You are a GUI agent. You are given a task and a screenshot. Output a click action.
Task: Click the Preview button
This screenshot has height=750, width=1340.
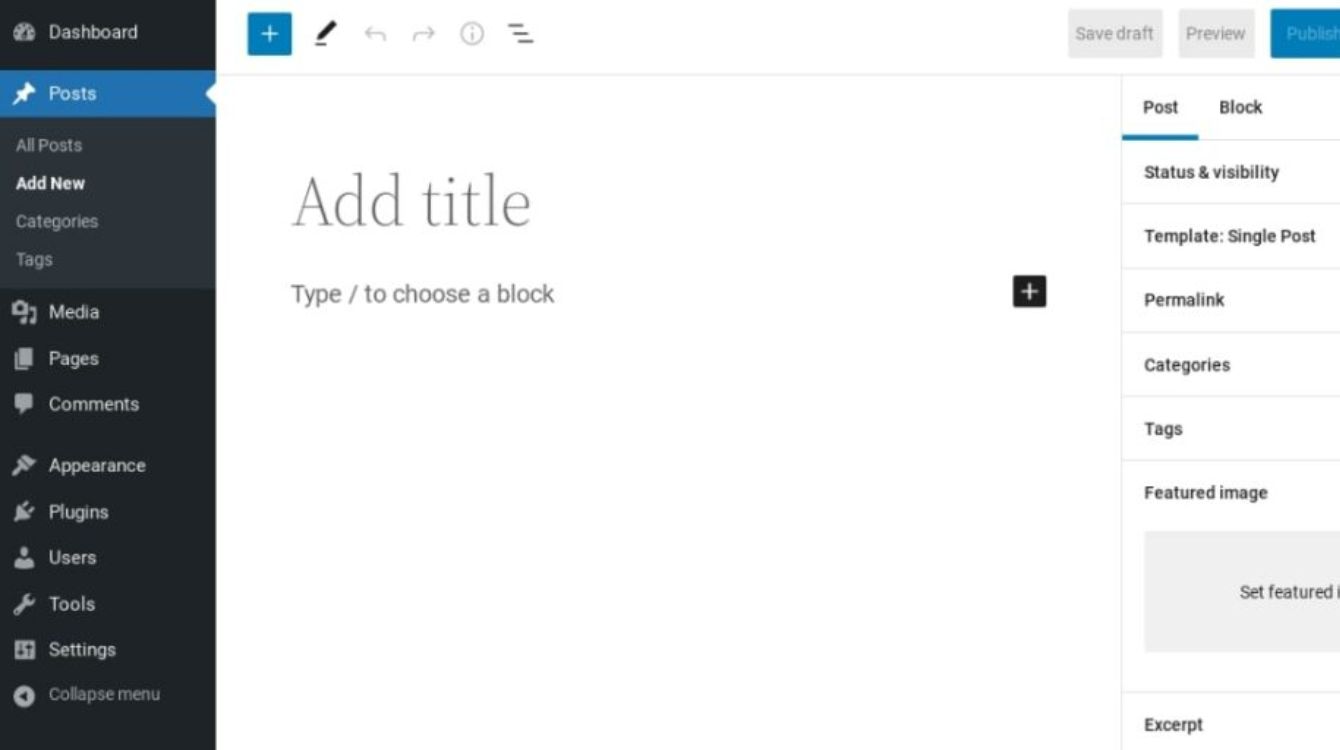click(1215, 34)
